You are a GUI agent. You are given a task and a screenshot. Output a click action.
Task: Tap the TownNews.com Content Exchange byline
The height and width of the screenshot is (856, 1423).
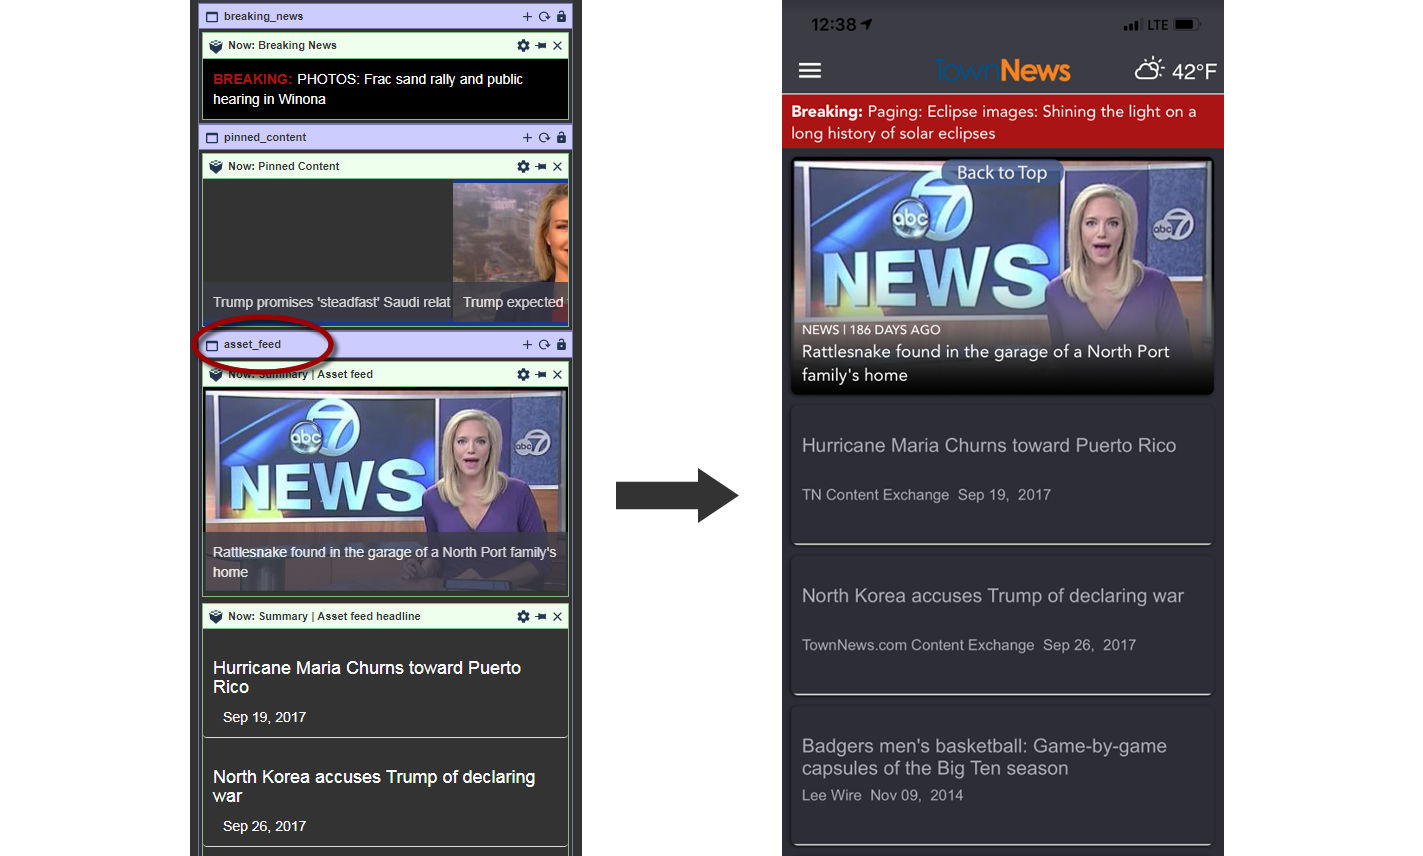coord(918,645)
